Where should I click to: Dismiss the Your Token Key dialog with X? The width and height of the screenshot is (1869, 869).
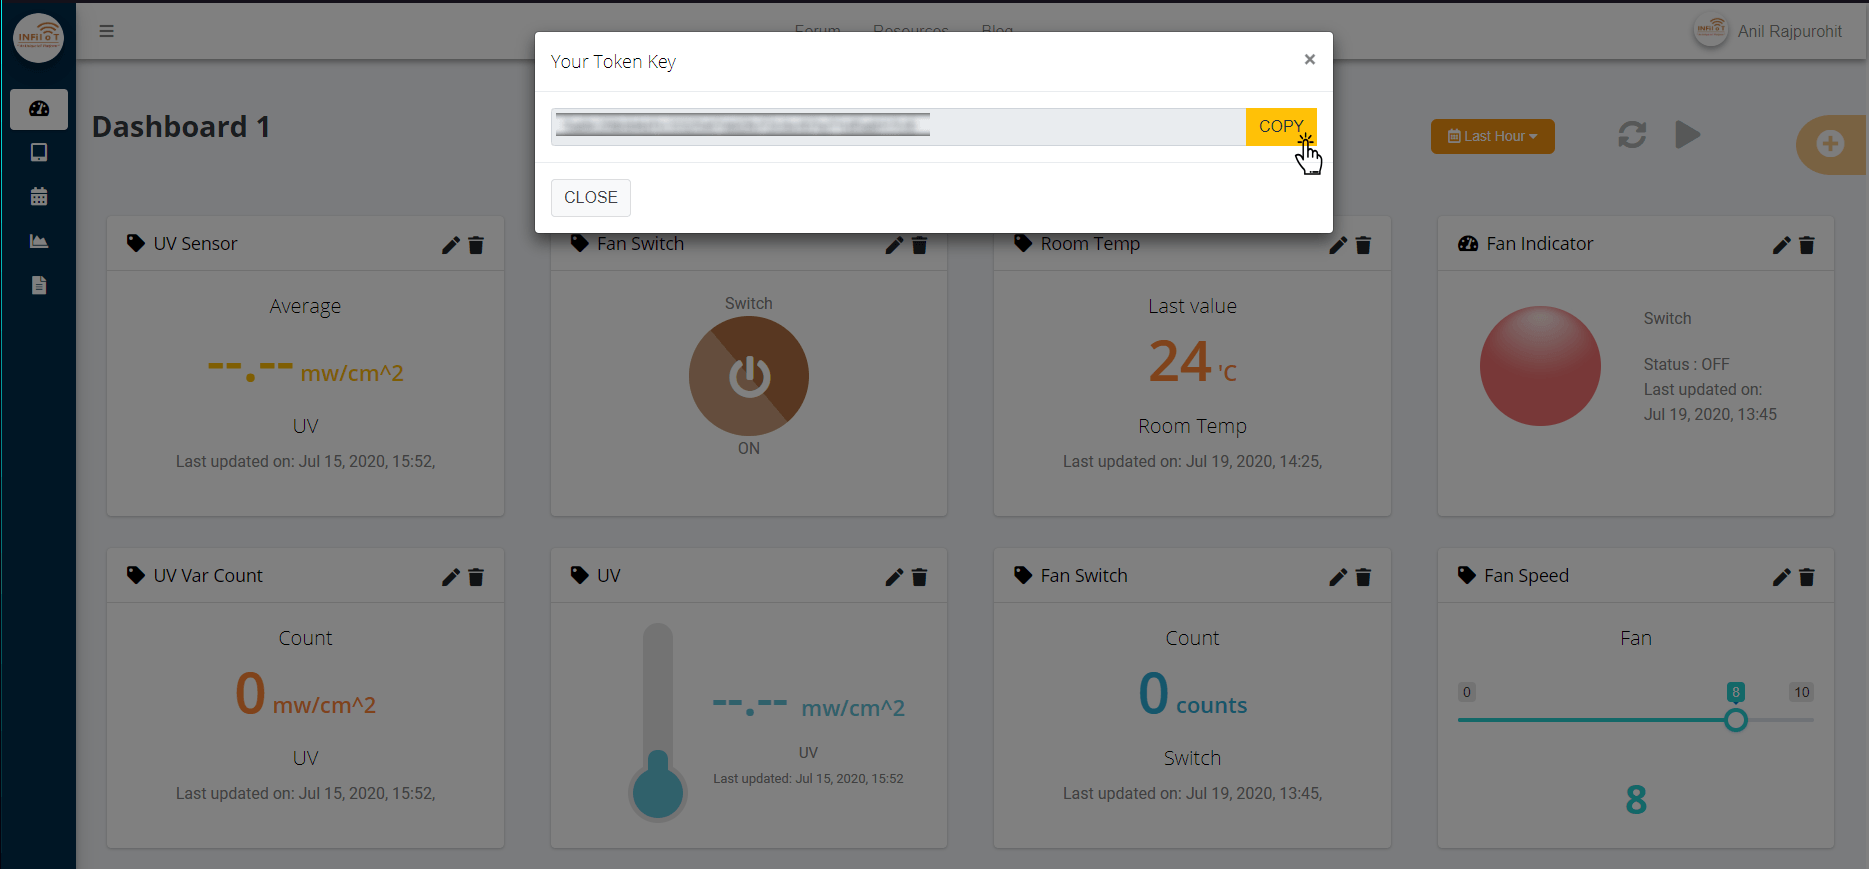point(1309,60)
